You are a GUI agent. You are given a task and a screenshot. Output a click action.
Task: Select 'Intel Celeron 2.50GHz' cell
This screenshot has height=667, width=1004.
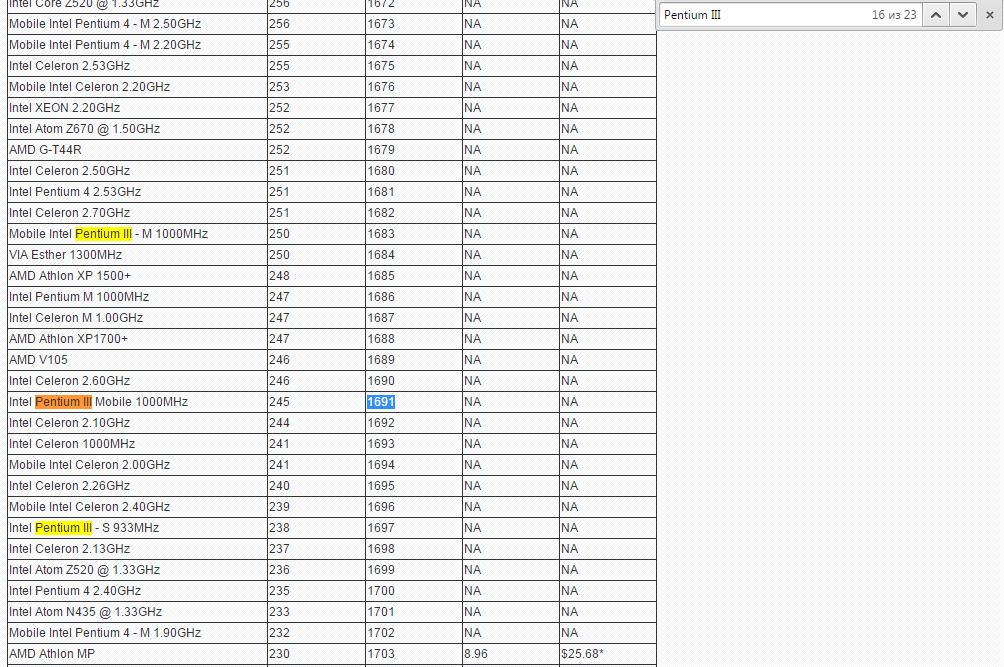(137, 171)
